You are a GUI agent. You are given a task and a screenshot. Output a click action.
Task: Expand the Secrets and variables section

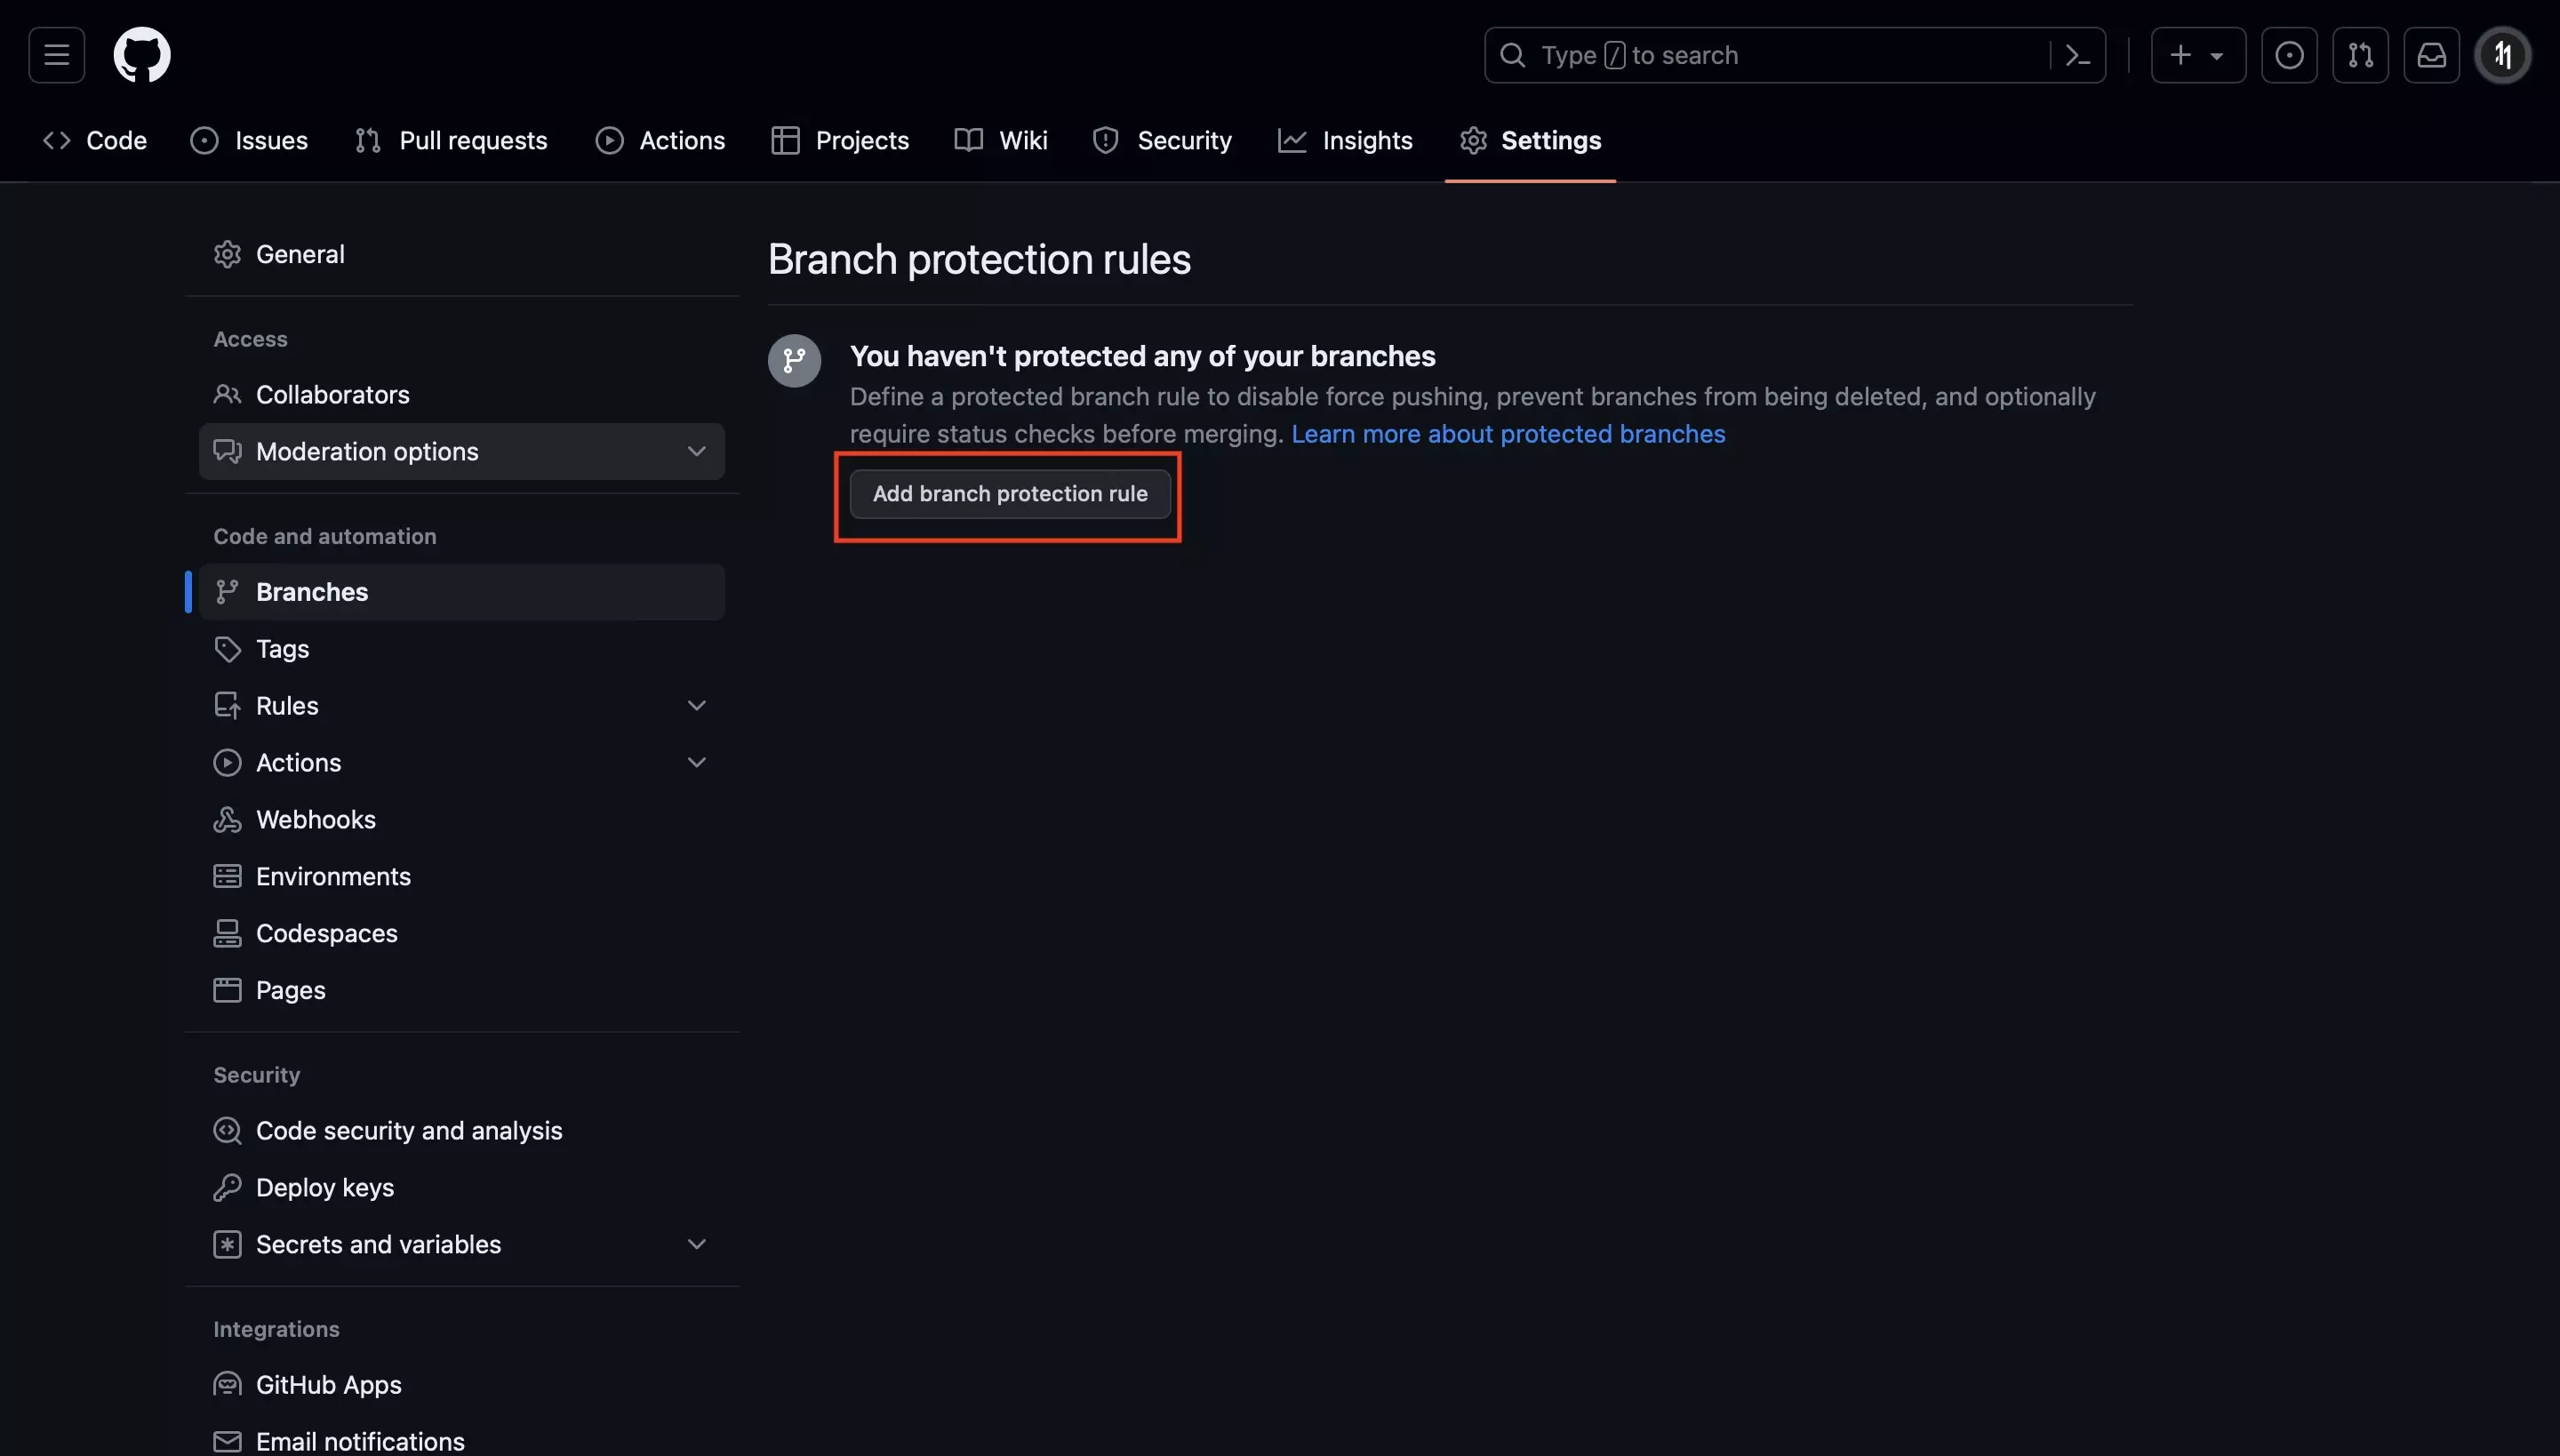[700, 1244]
